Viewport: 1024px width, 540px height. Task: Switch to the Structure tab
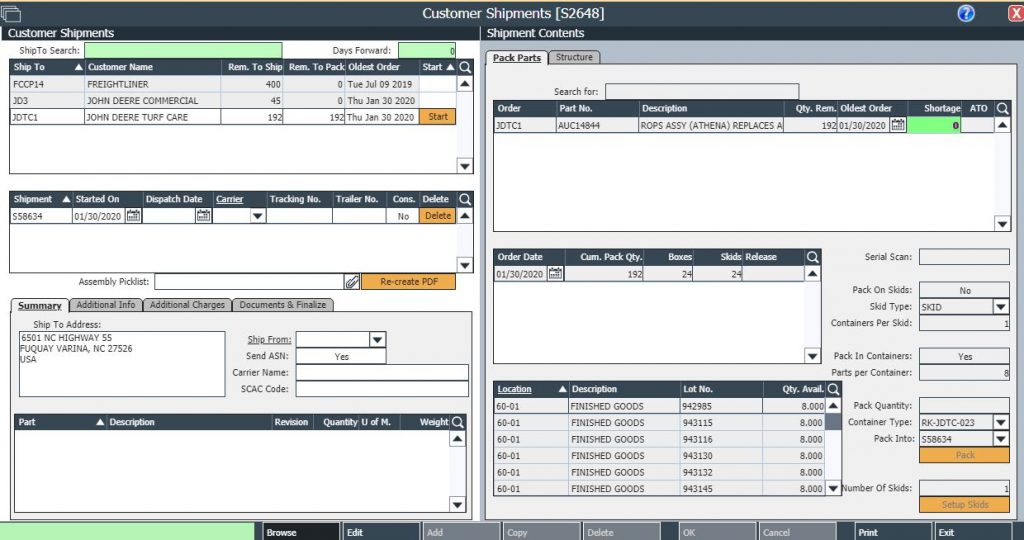click(574, 57)
